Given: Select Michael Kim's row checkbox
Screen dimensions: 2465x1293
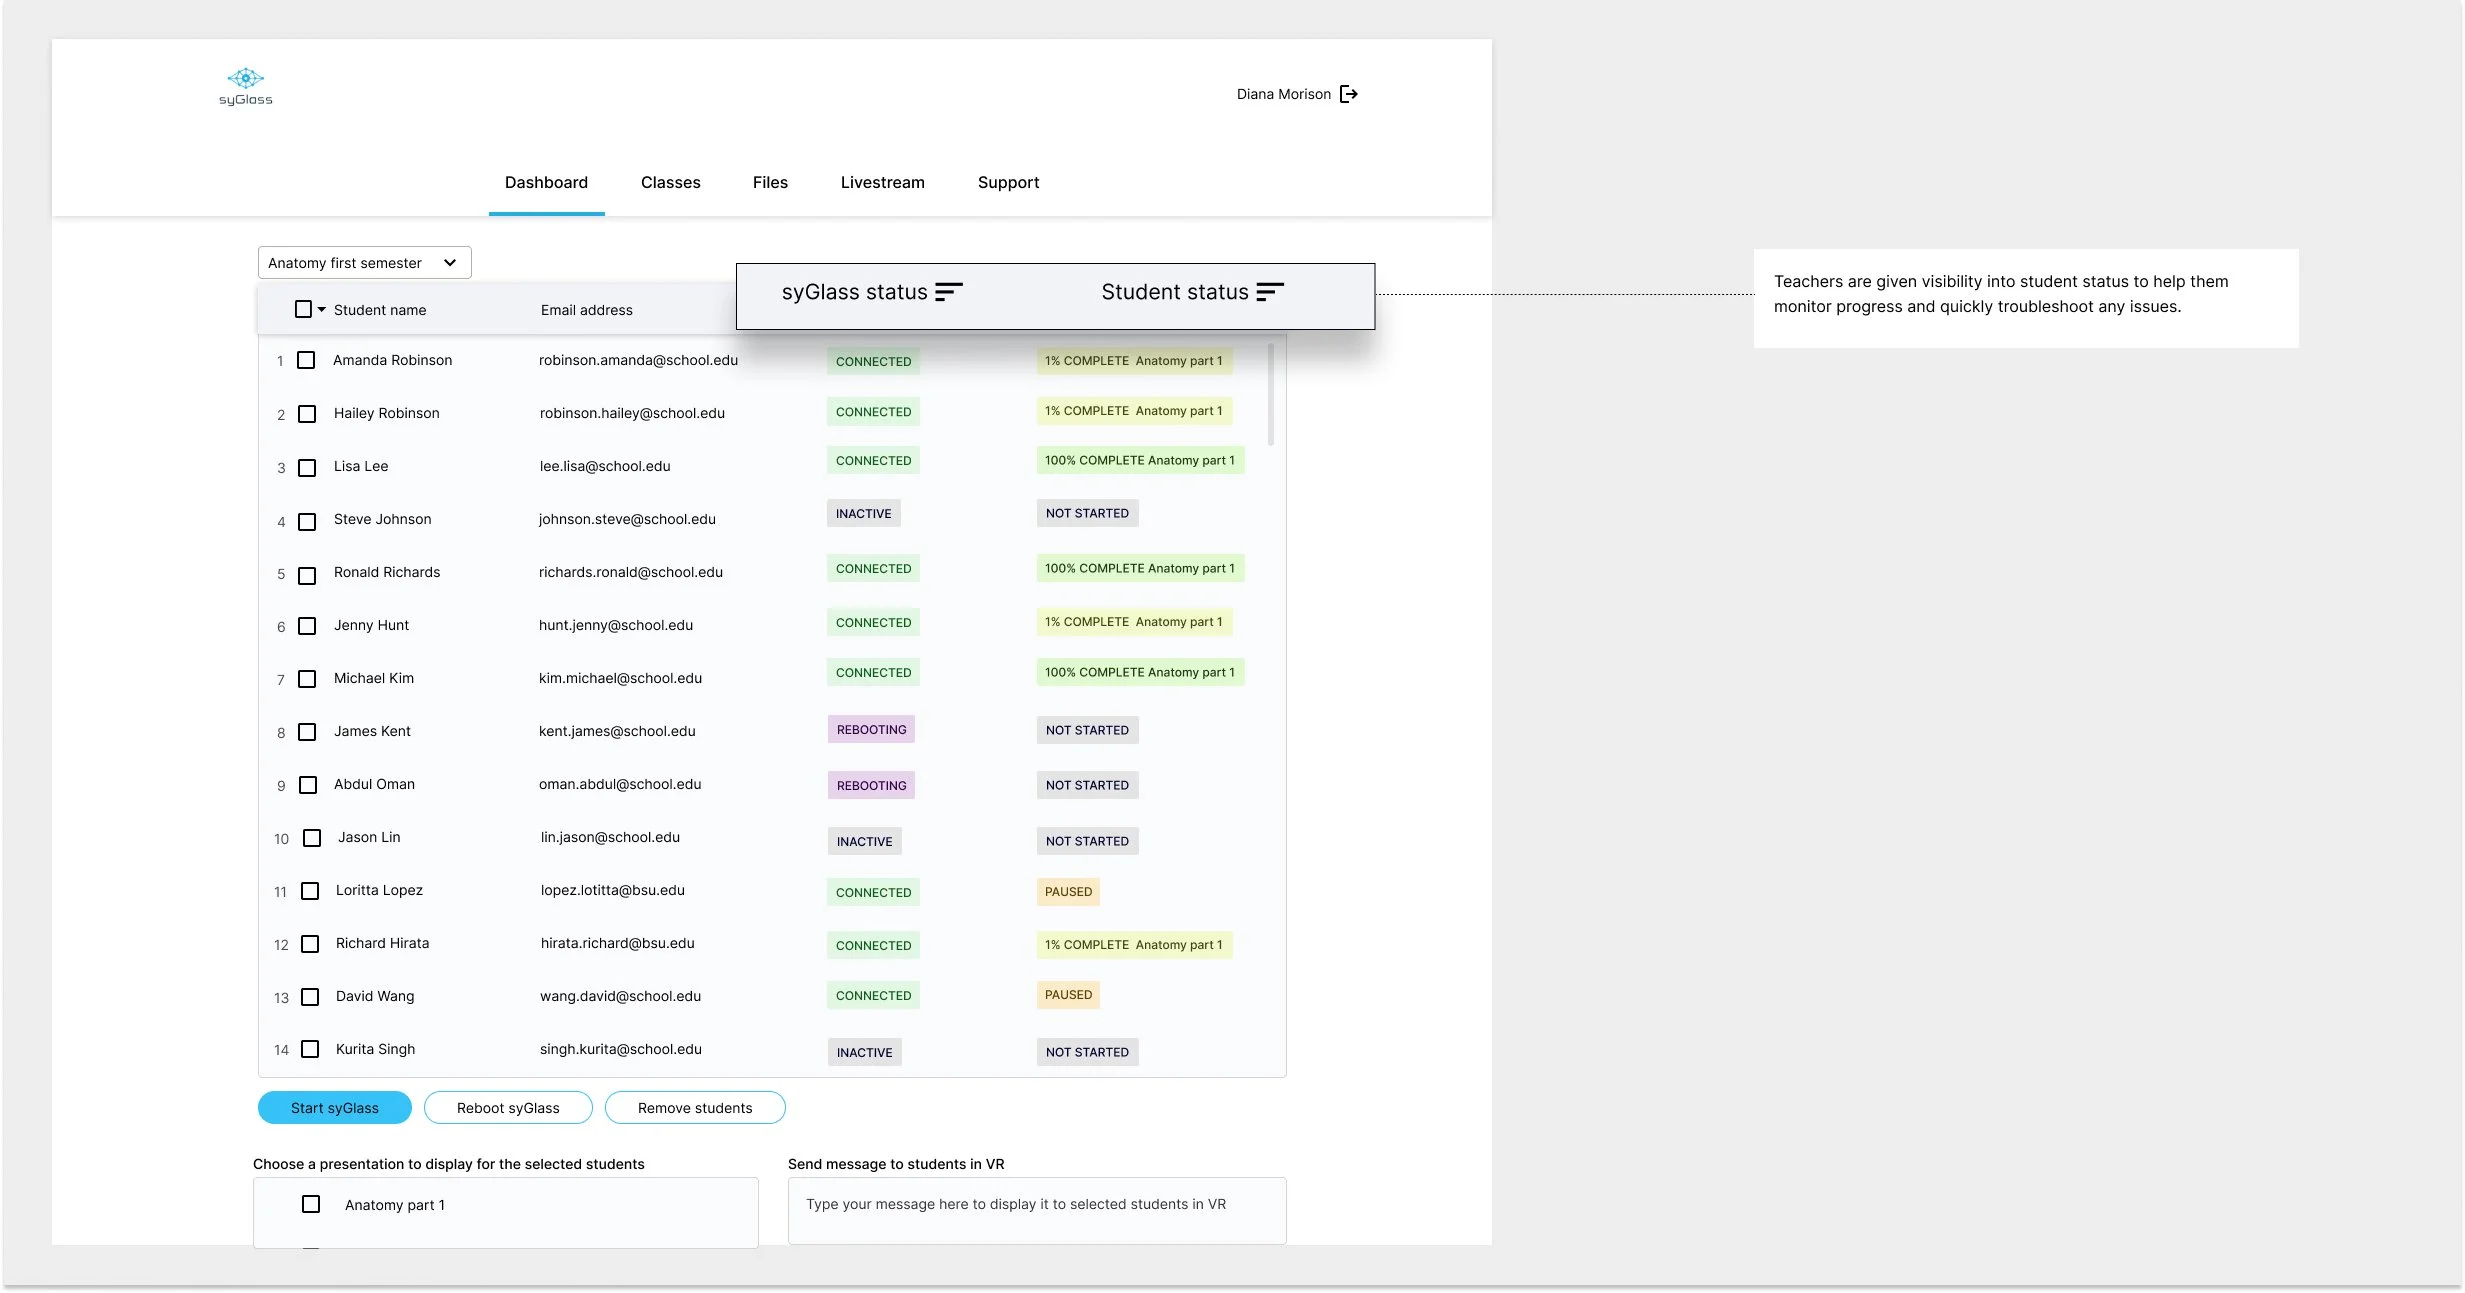Looking at the screenshot, I should (x=307, y=679).
